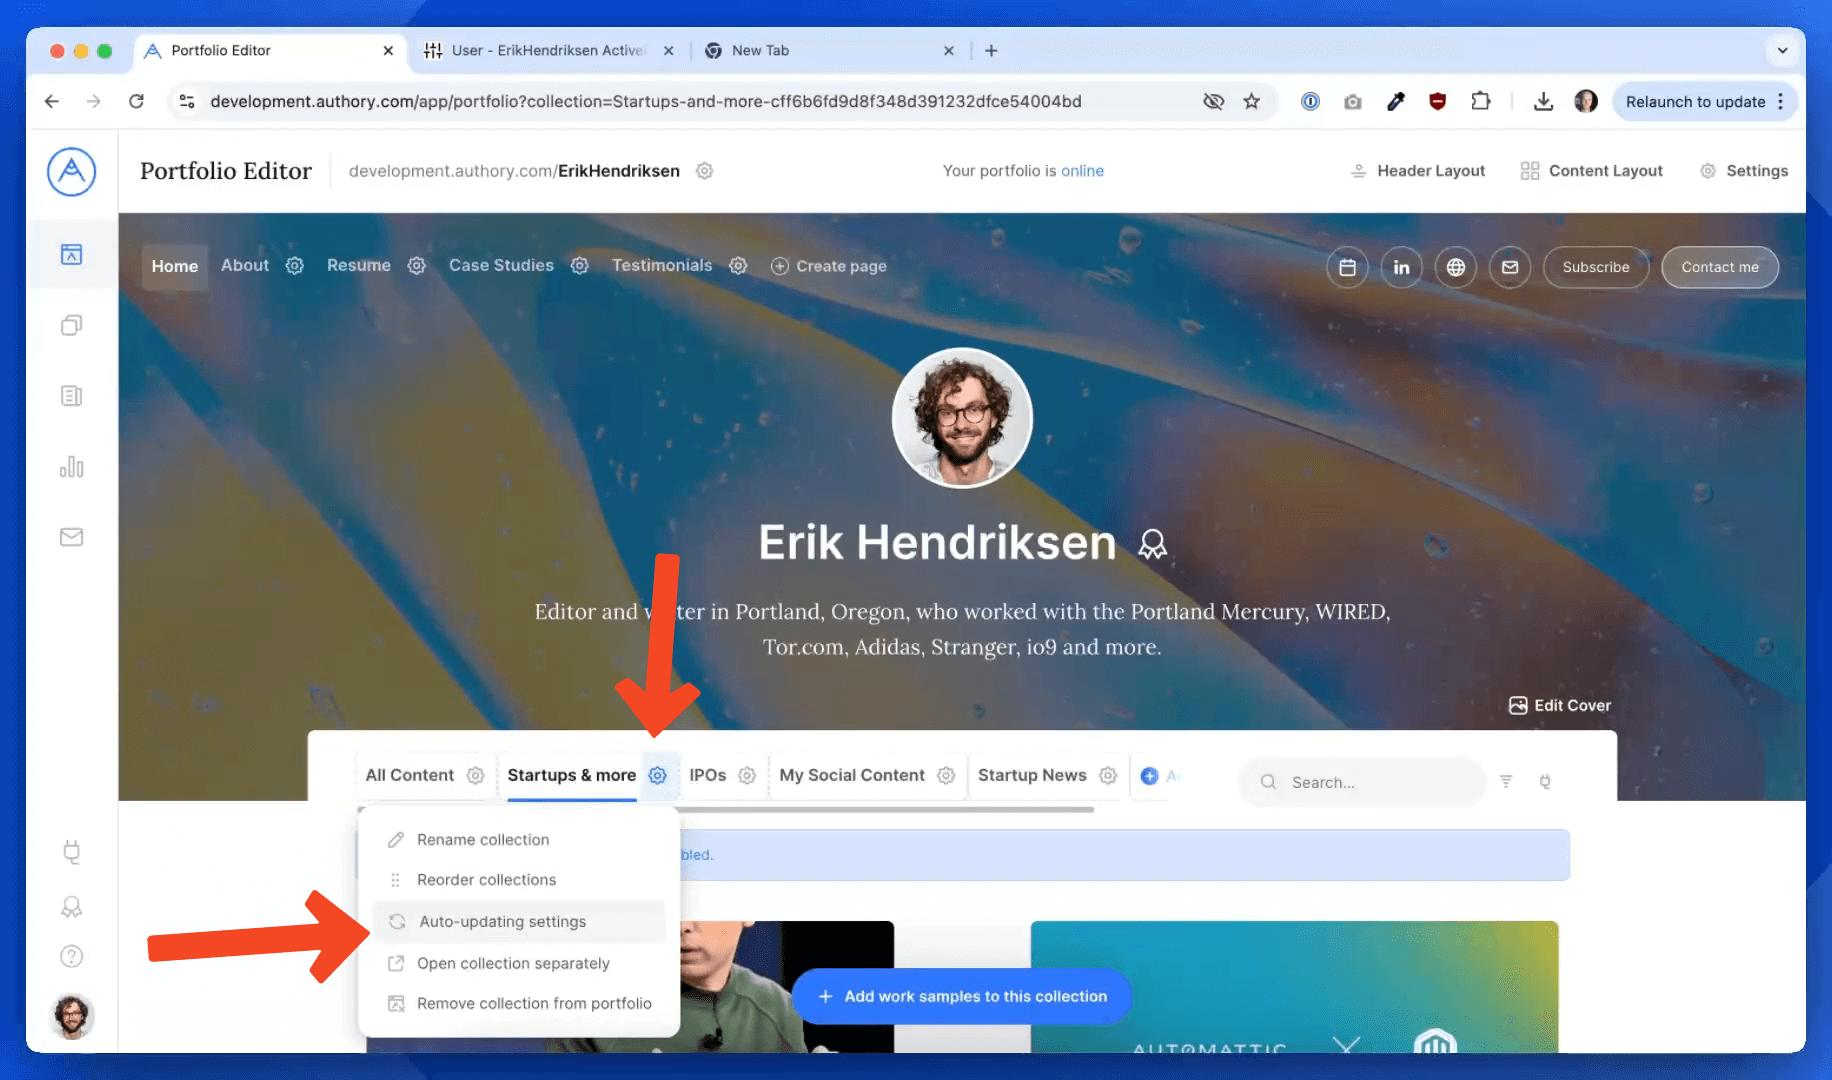
Task: Go to the Home page tab
Action: click(x=175, y=266)
